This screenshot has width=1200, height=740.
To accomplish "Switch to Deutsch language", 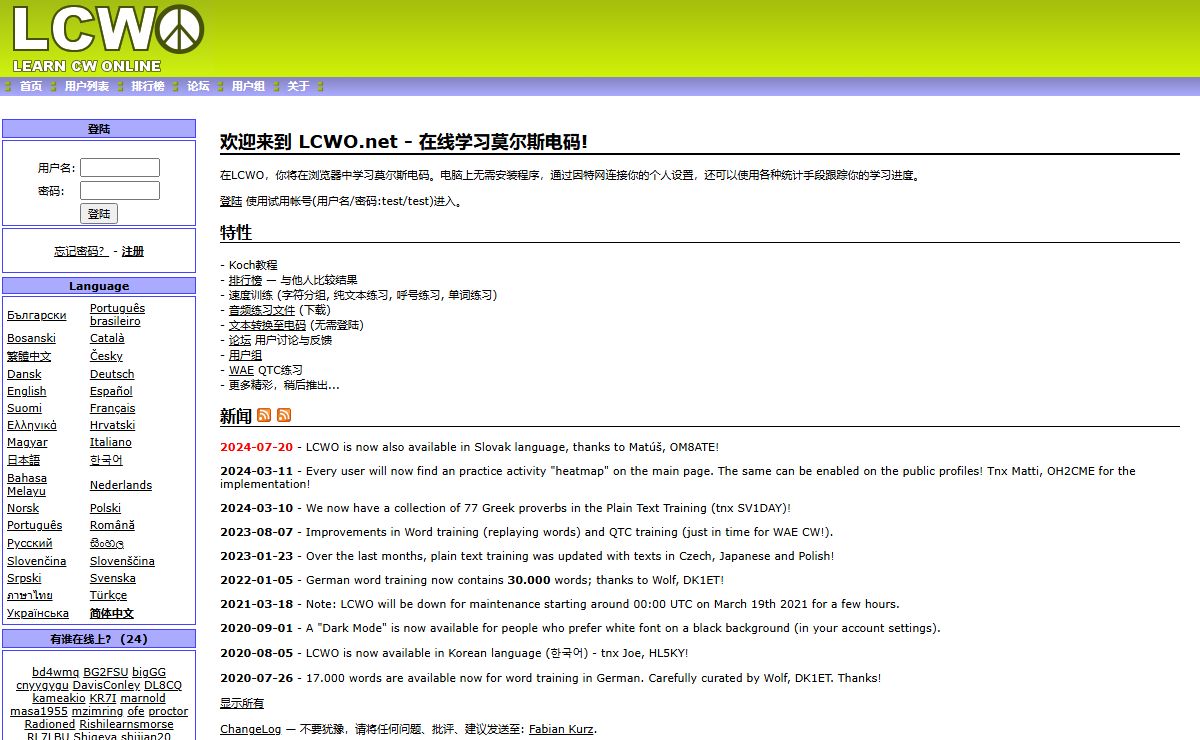I will 112,374.
